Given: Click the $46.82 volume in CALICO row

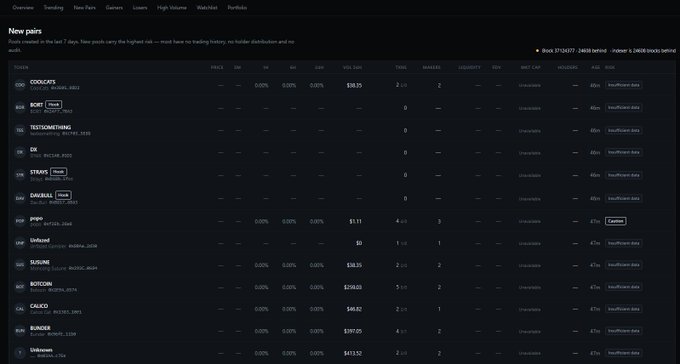Looking at the screenshot, I should [x=354, y=309].
